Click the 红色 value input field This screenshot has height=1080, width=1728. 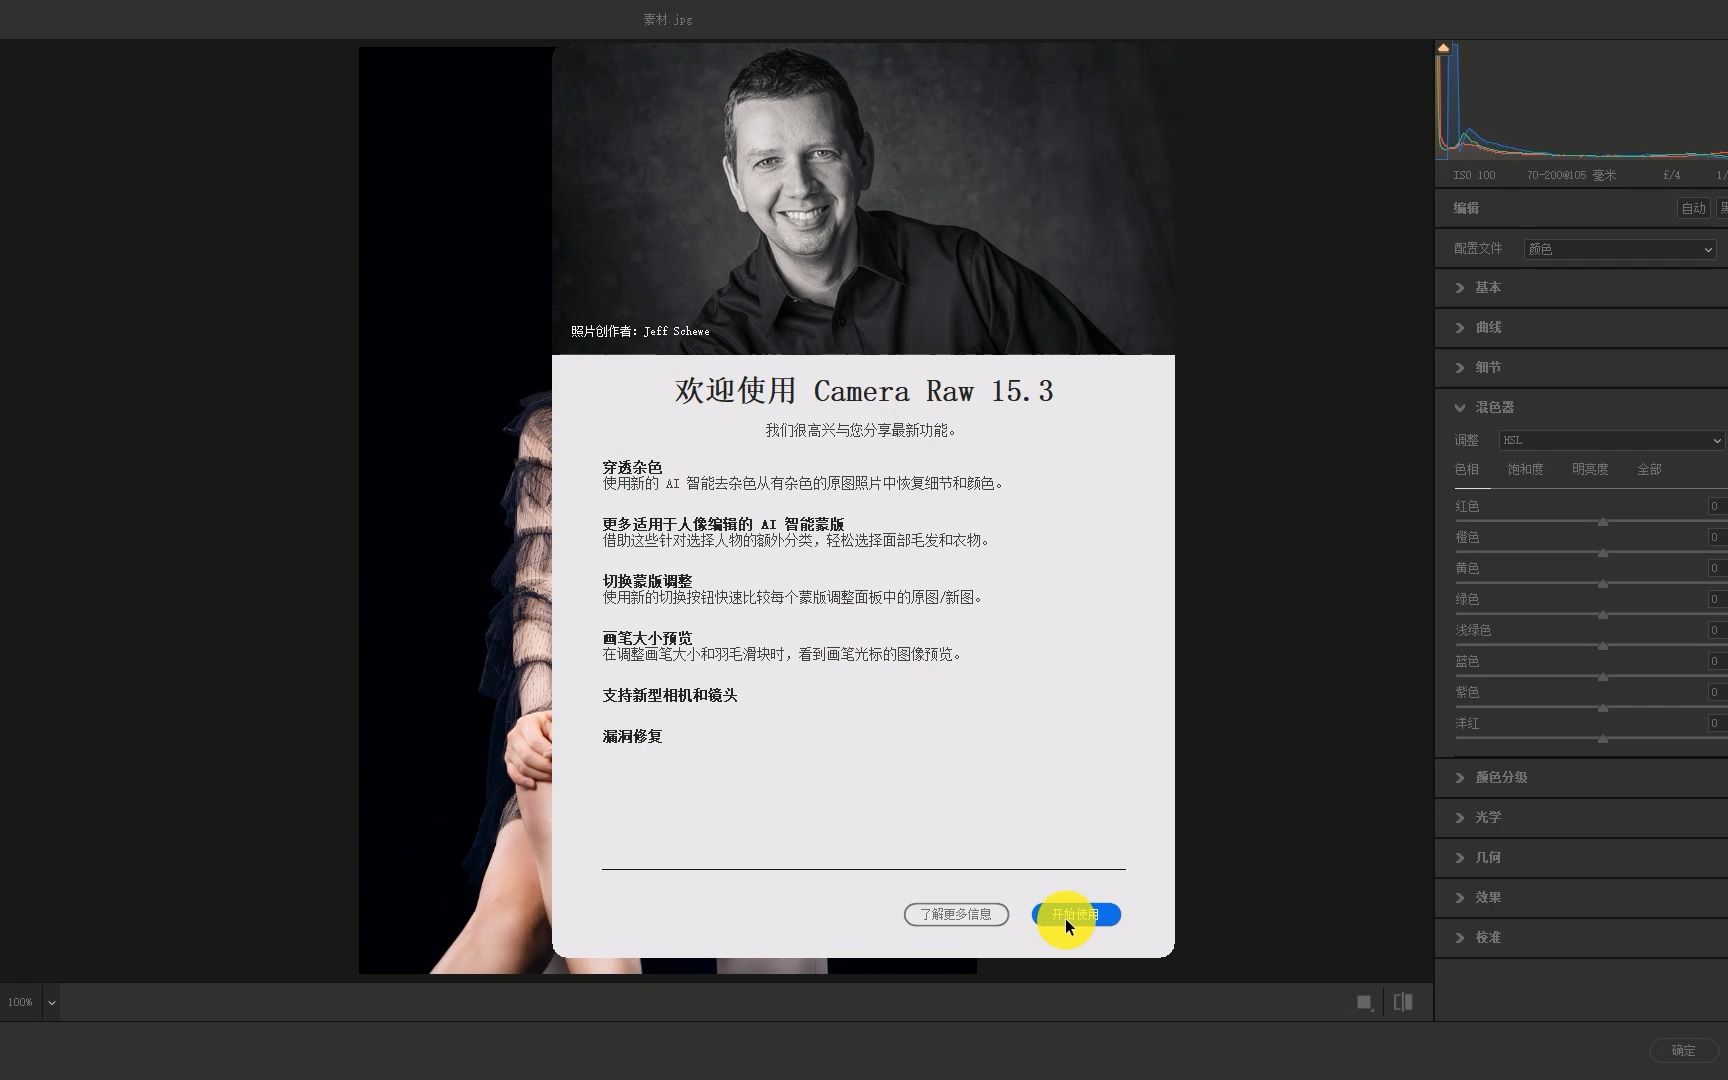(1712, 506)
